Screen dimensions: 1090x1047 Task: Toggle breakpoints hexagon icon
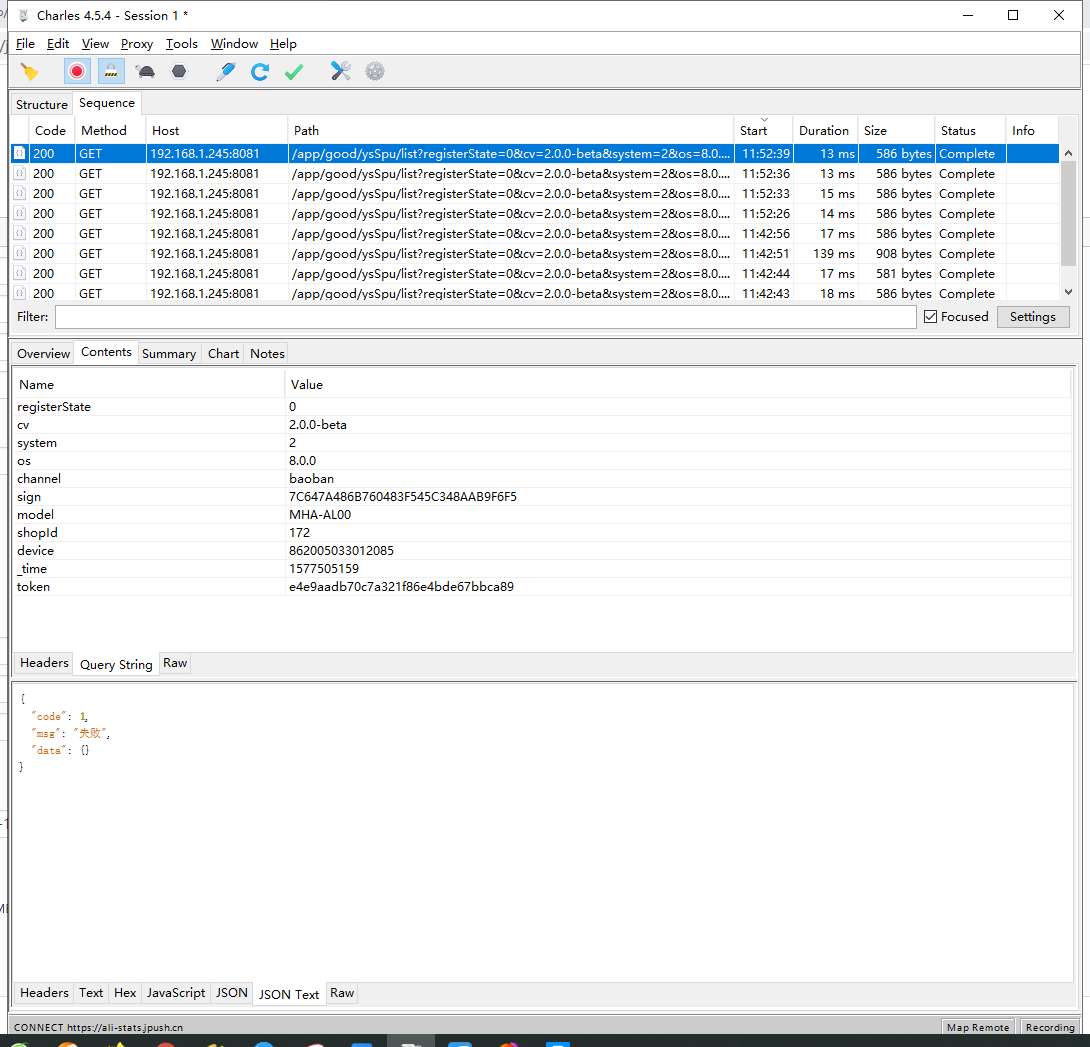179,71
